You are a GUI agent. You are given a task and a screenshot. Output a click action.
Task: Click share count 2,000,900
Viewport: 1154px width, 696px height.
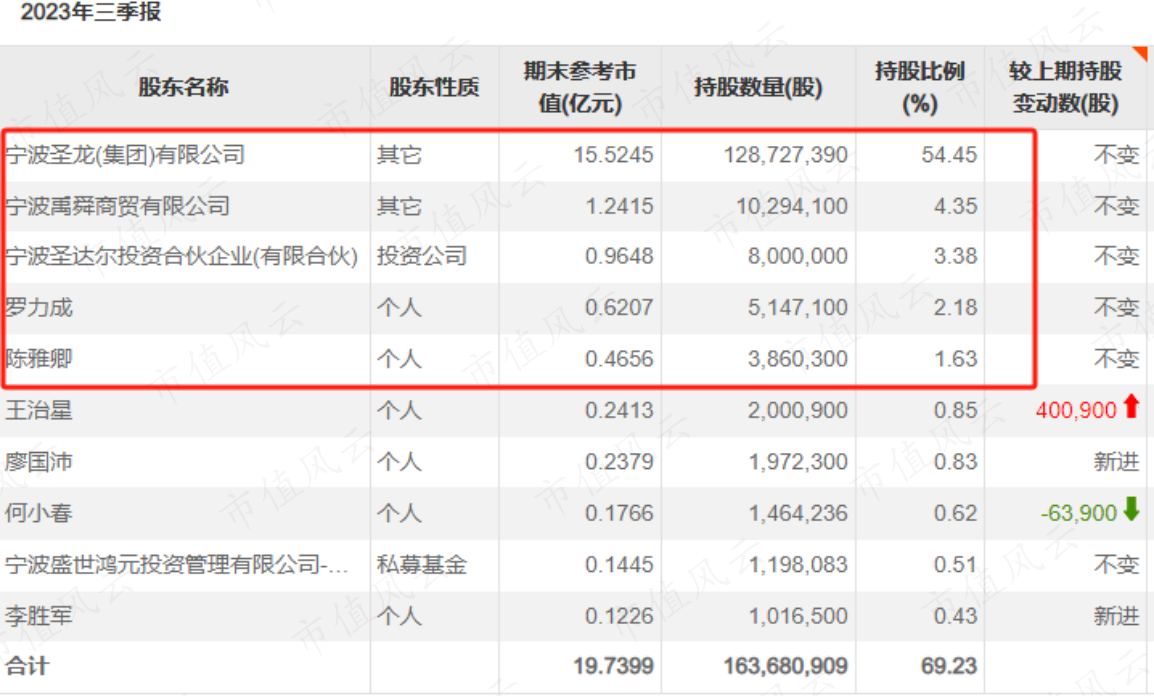(x=798, y=410)
